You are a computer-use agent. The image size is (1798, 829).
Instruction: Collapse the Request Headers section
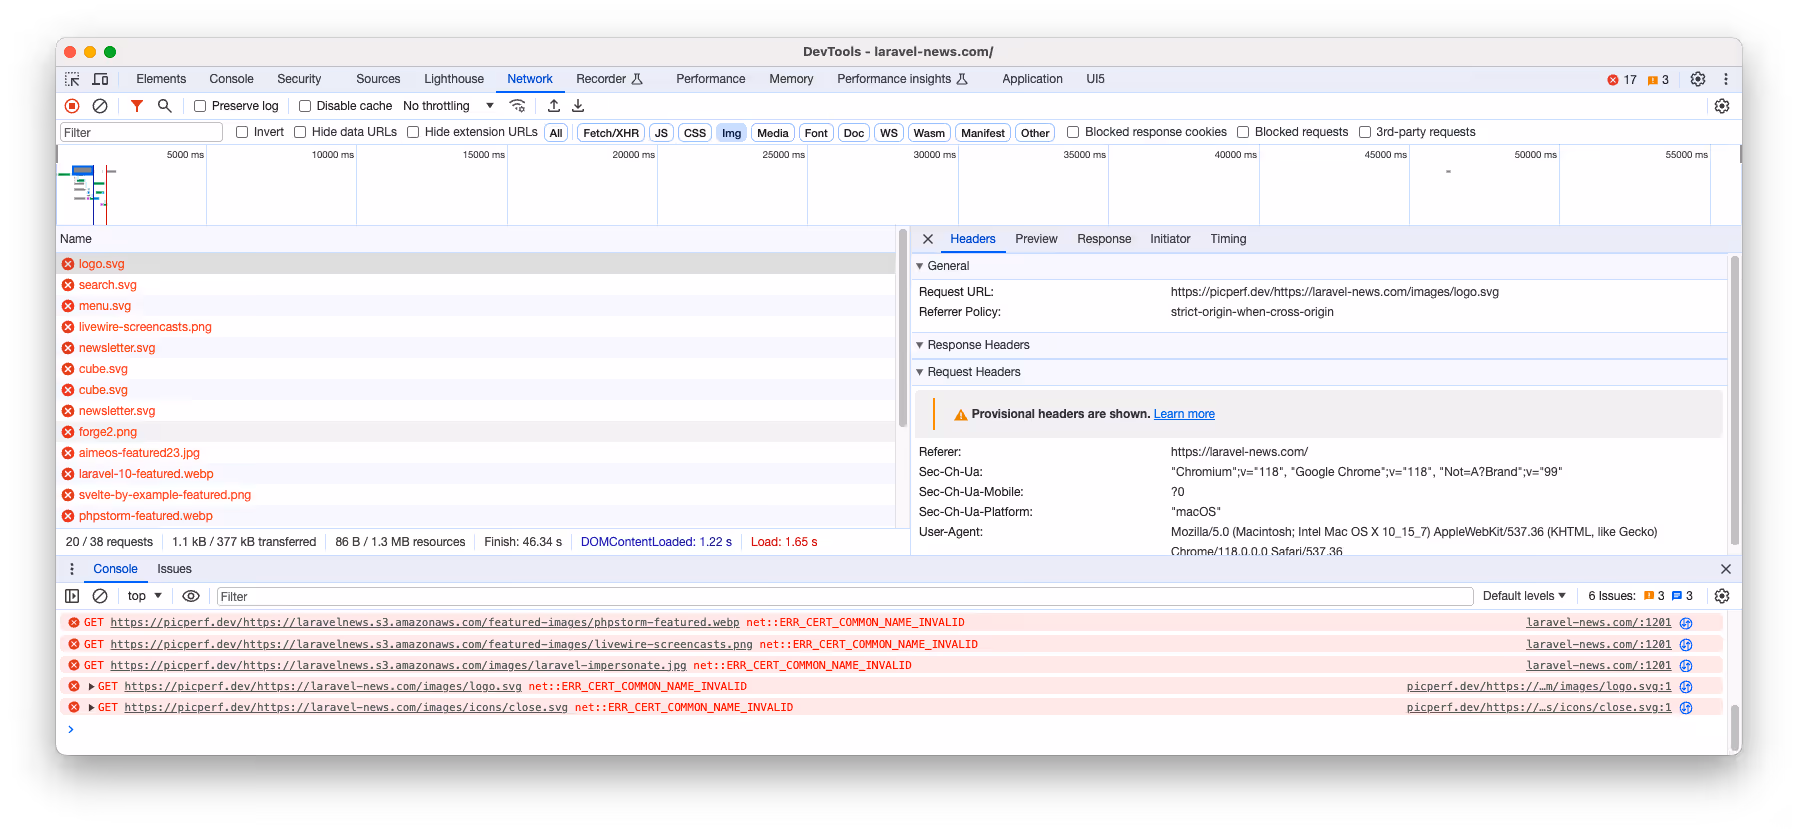(920, 372)
